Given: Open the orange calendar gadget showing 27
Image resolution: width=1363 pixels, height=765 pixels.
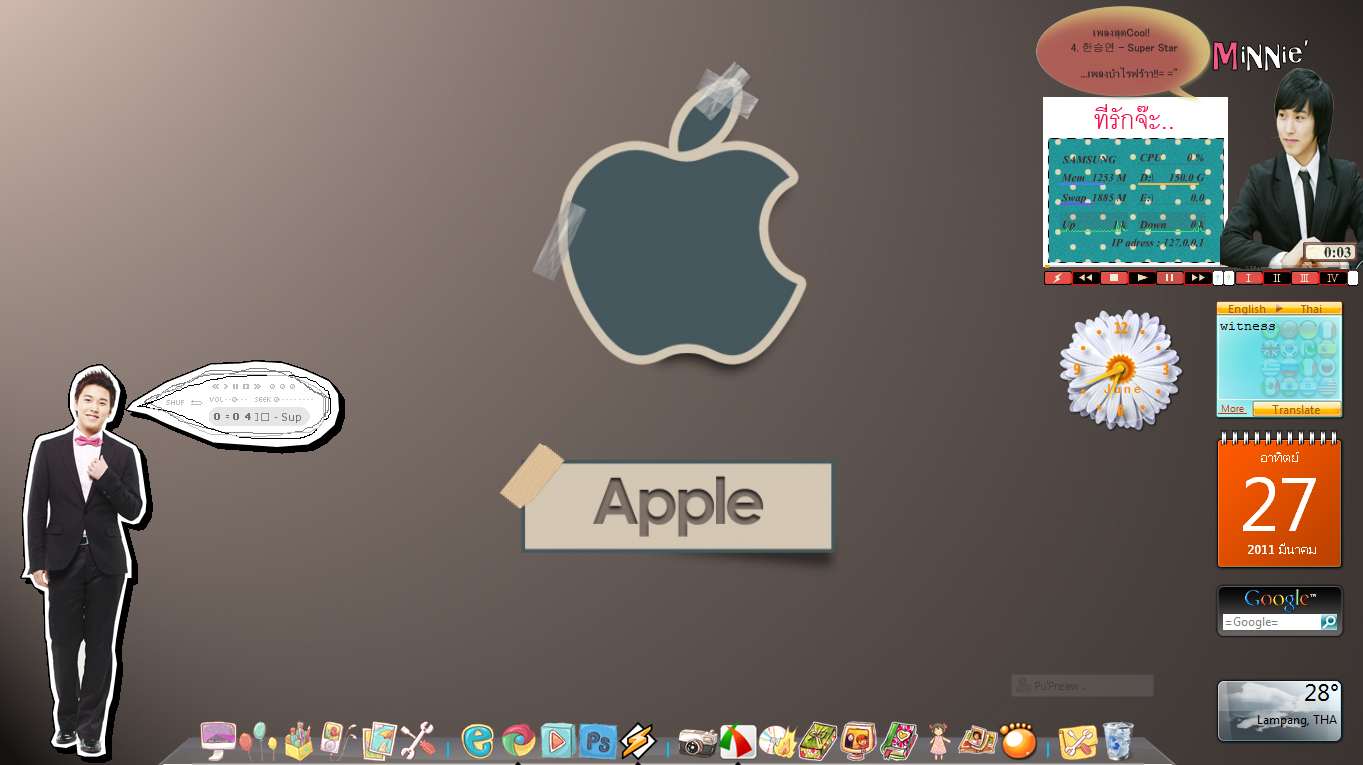Looking at the screenshot, I should [x=1279, y=499].
